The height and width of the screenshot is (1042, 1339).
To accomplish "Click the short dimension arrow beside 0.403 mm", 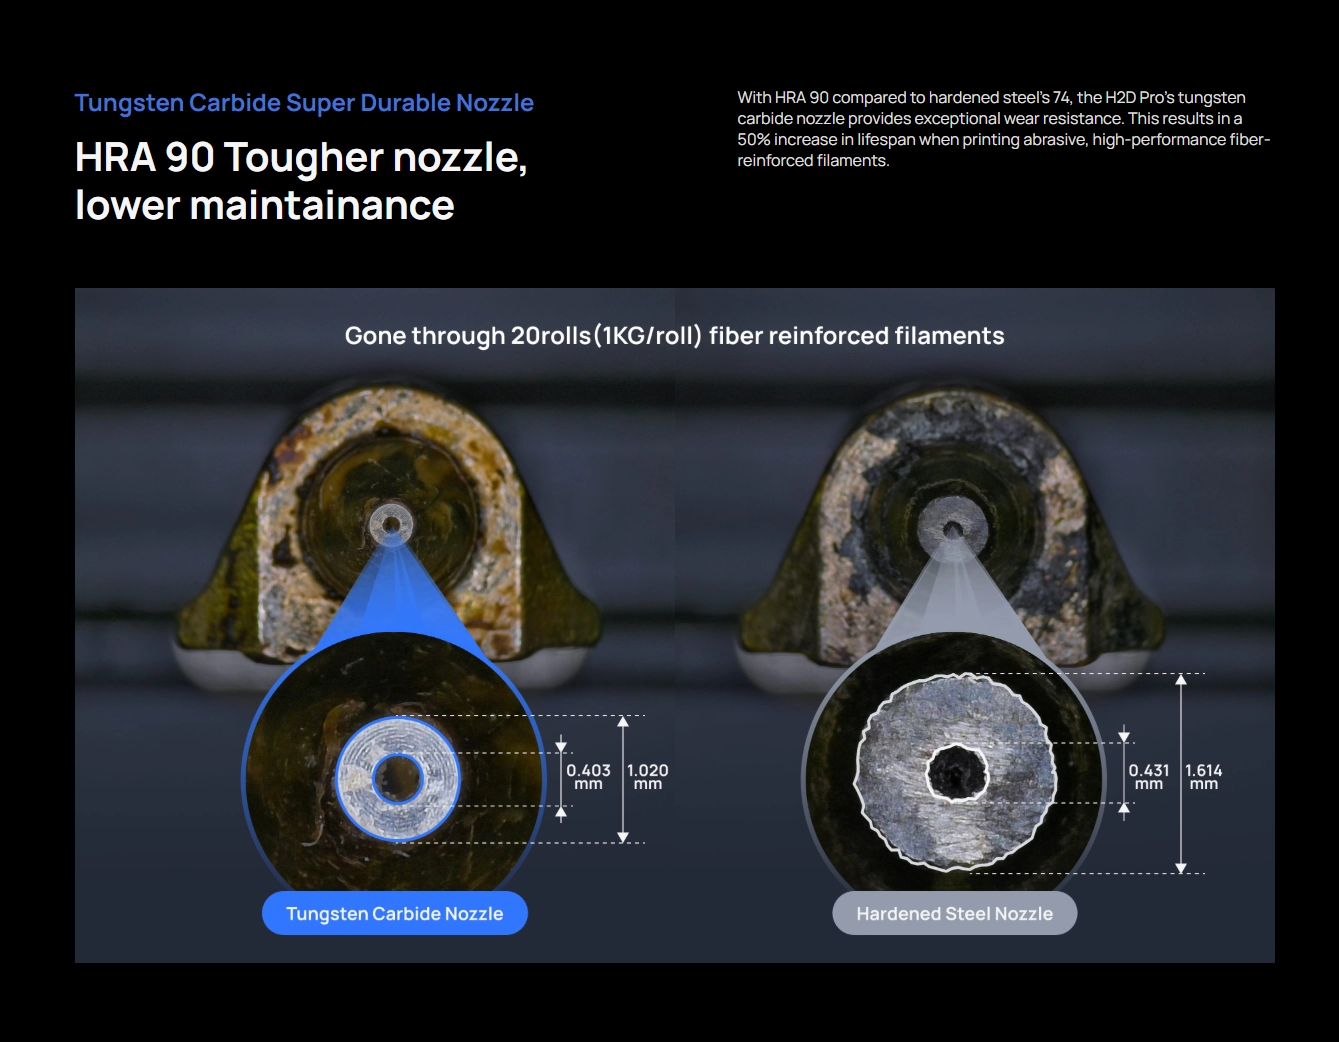I will tap(561, 779).
